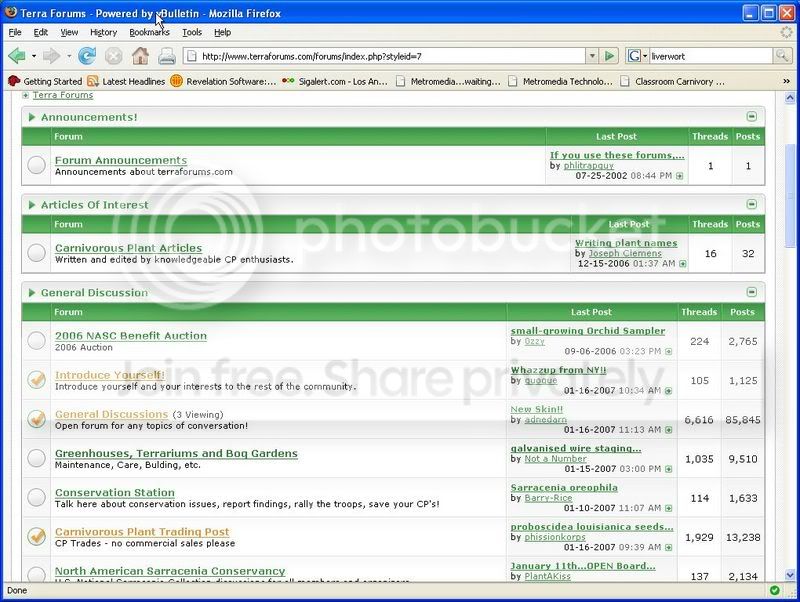Screen dimensions: 800x602
Task: Open the North American Sarracenia Conservancy link
Action: point(170,571)
